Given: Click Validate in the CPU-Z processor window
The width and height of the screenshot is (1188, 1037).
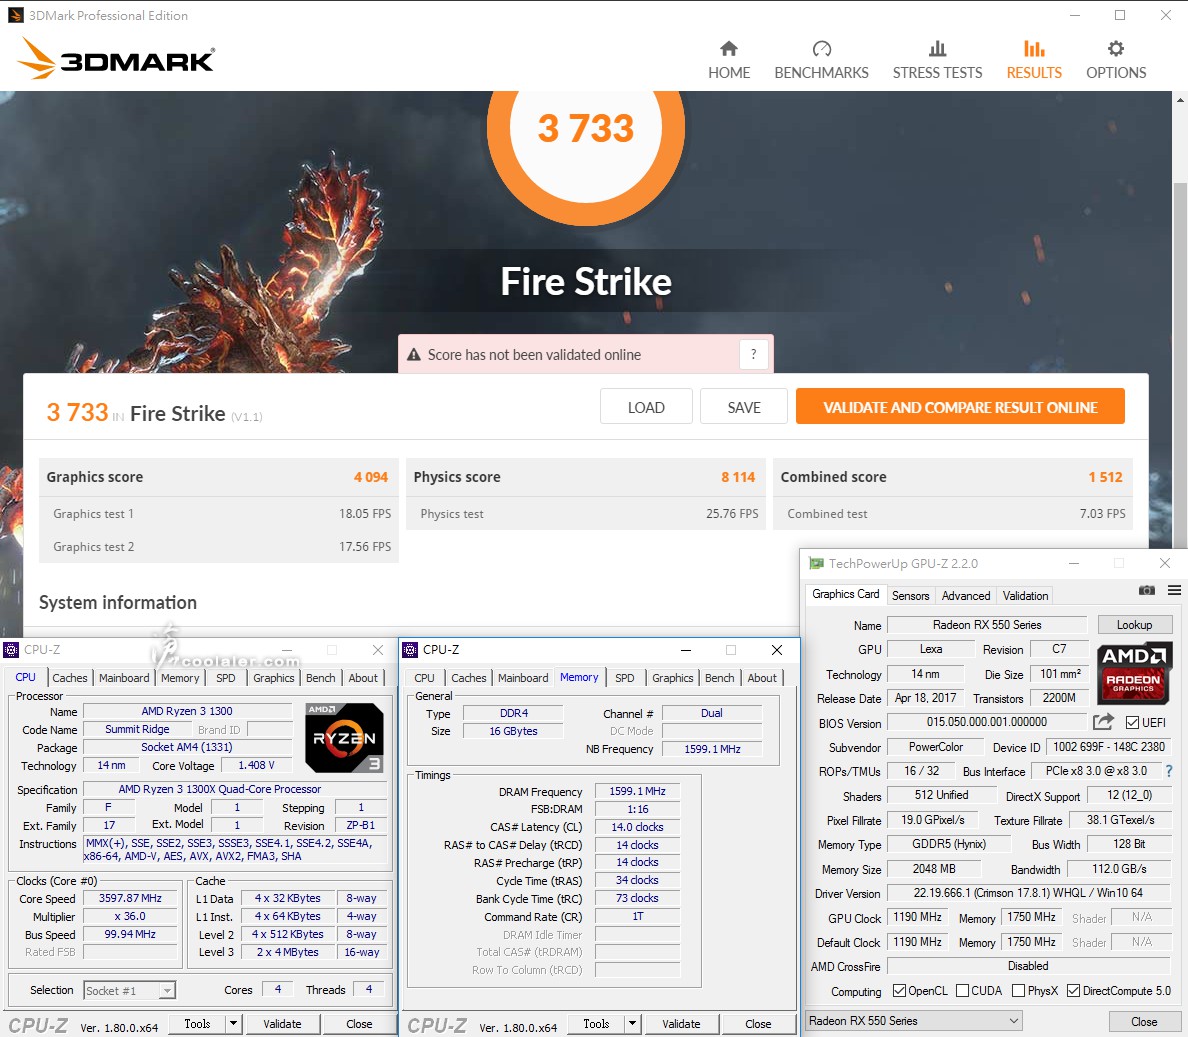Looking at the screenshot, I should click(x=282, y=1024).
